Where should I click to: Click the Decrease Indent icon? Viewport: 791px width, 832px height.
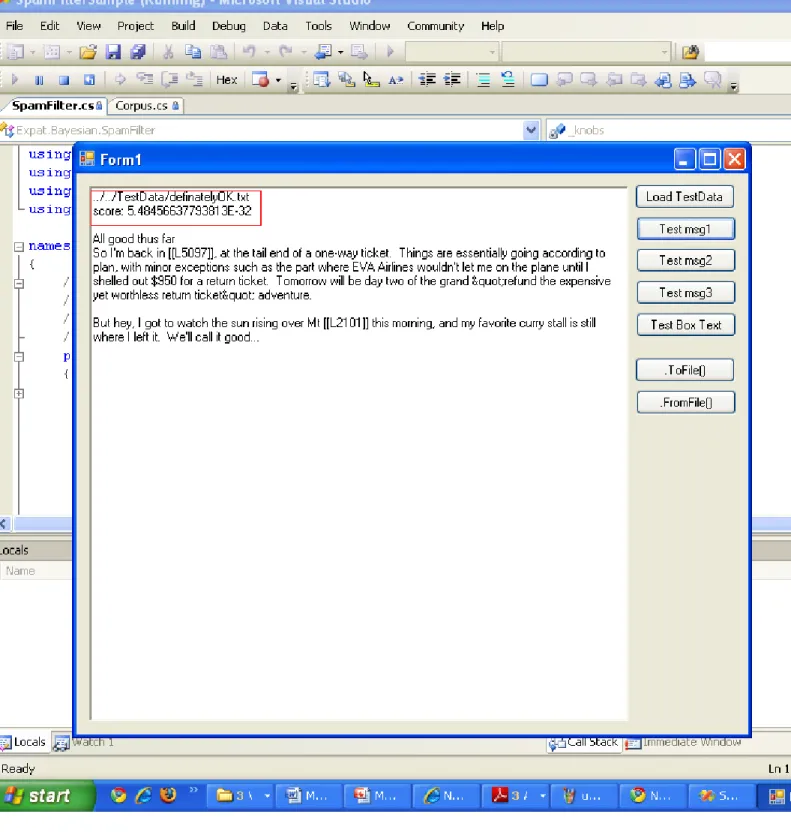(x=427, y=80)
